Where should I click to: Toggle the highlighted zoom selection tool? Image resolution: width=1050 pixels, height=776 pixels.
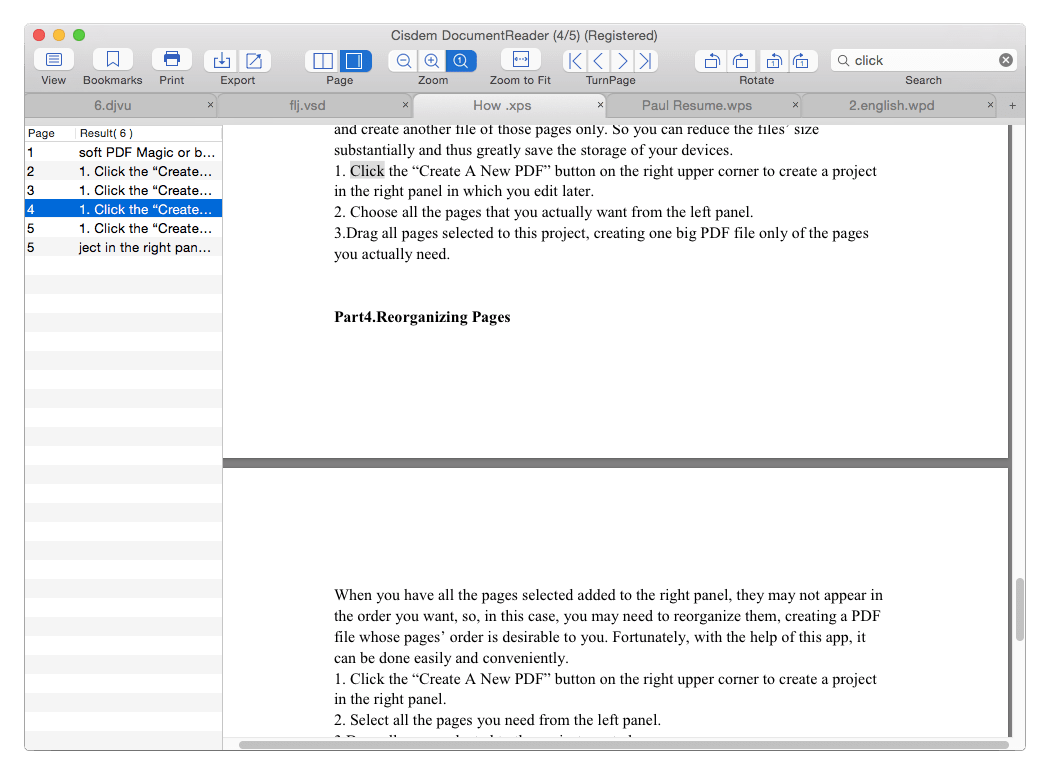coord(461,60)
